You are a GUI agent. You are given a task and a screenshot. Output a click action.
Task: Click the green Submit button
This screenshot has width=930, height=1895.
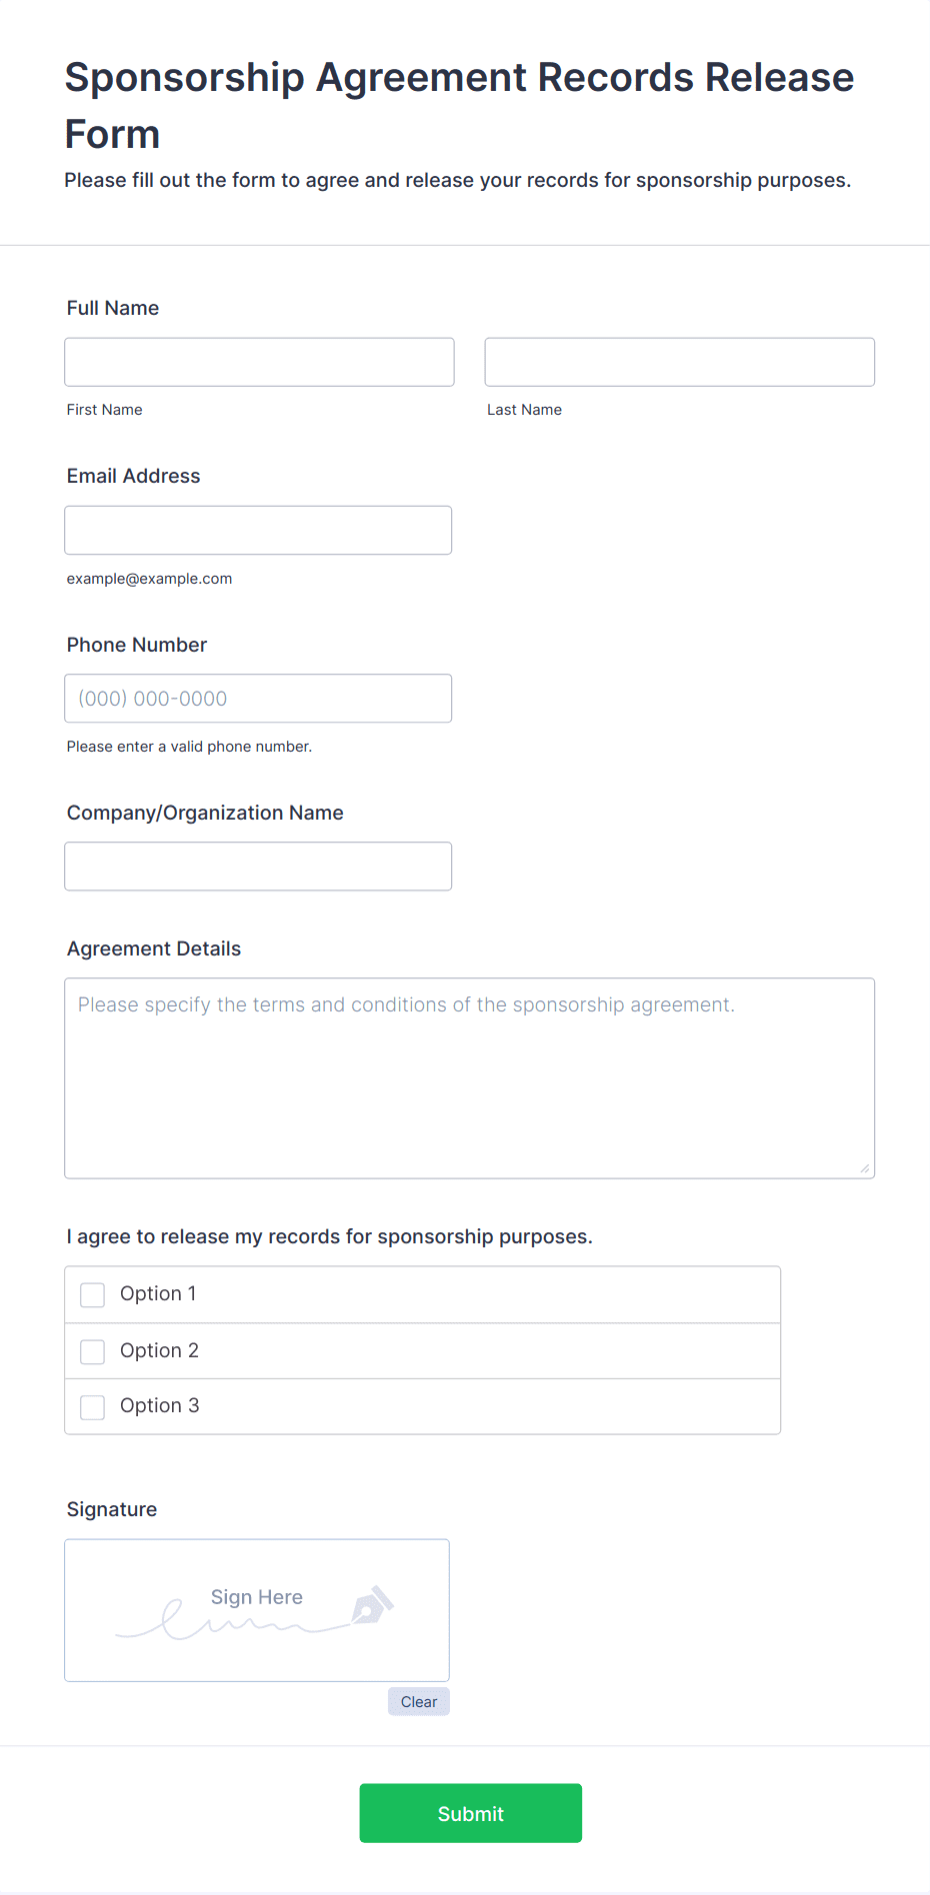[470, 1812]
